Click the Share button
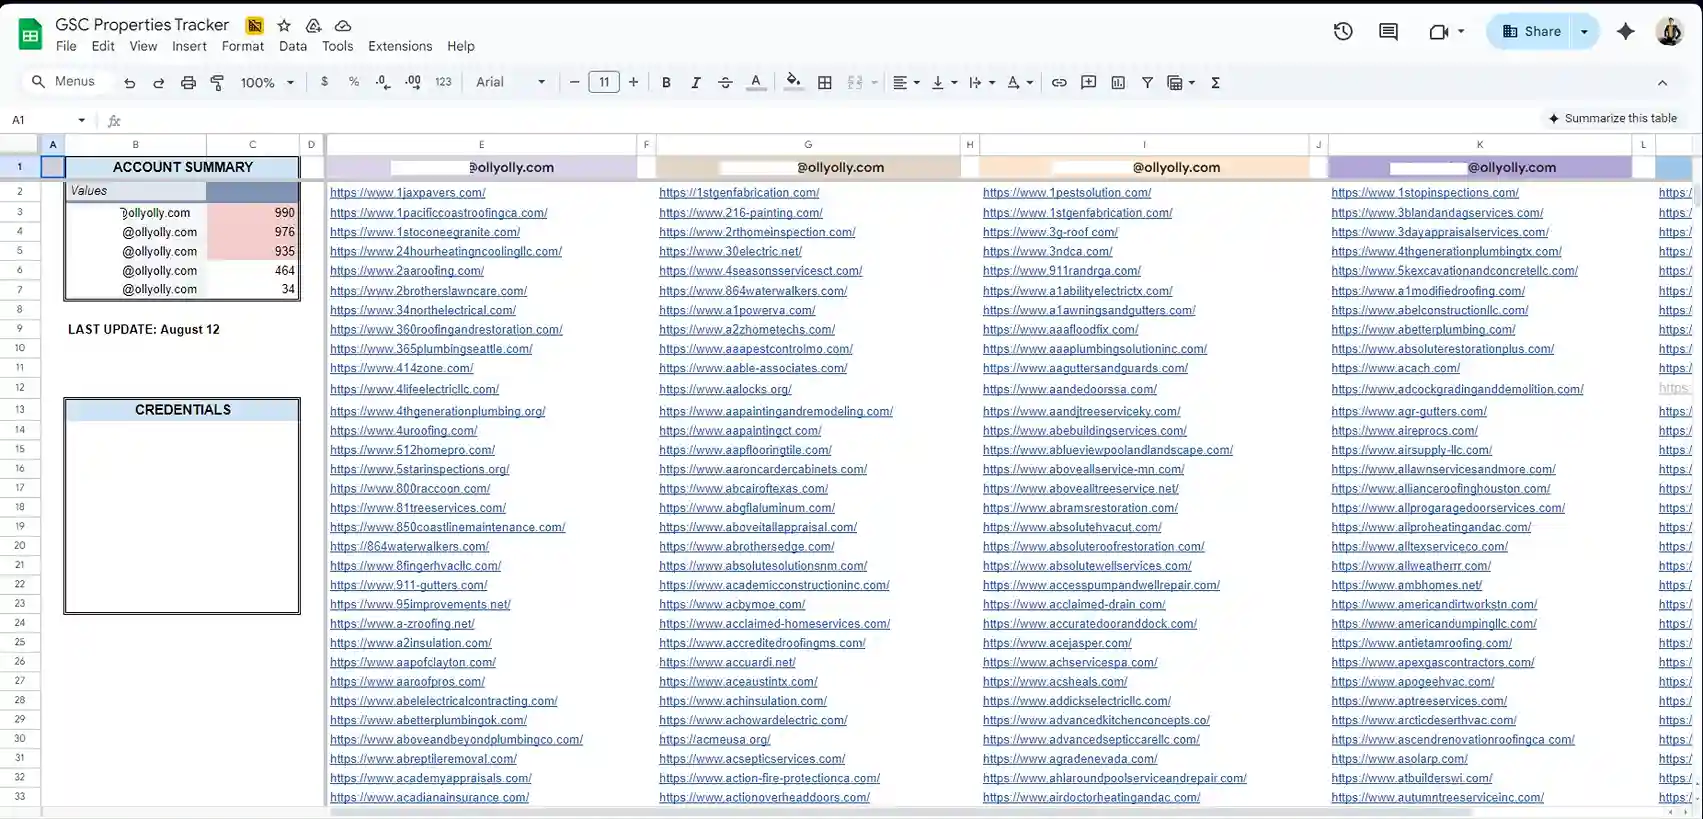1703x819 pixels. tap(1531, 32)
